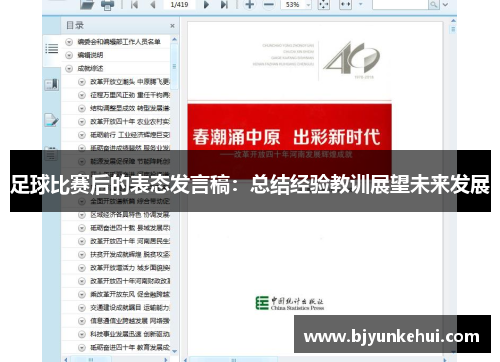Open 改革开放四十年 农业农村 chapter
500x362 pixels.
coord(130,122)
